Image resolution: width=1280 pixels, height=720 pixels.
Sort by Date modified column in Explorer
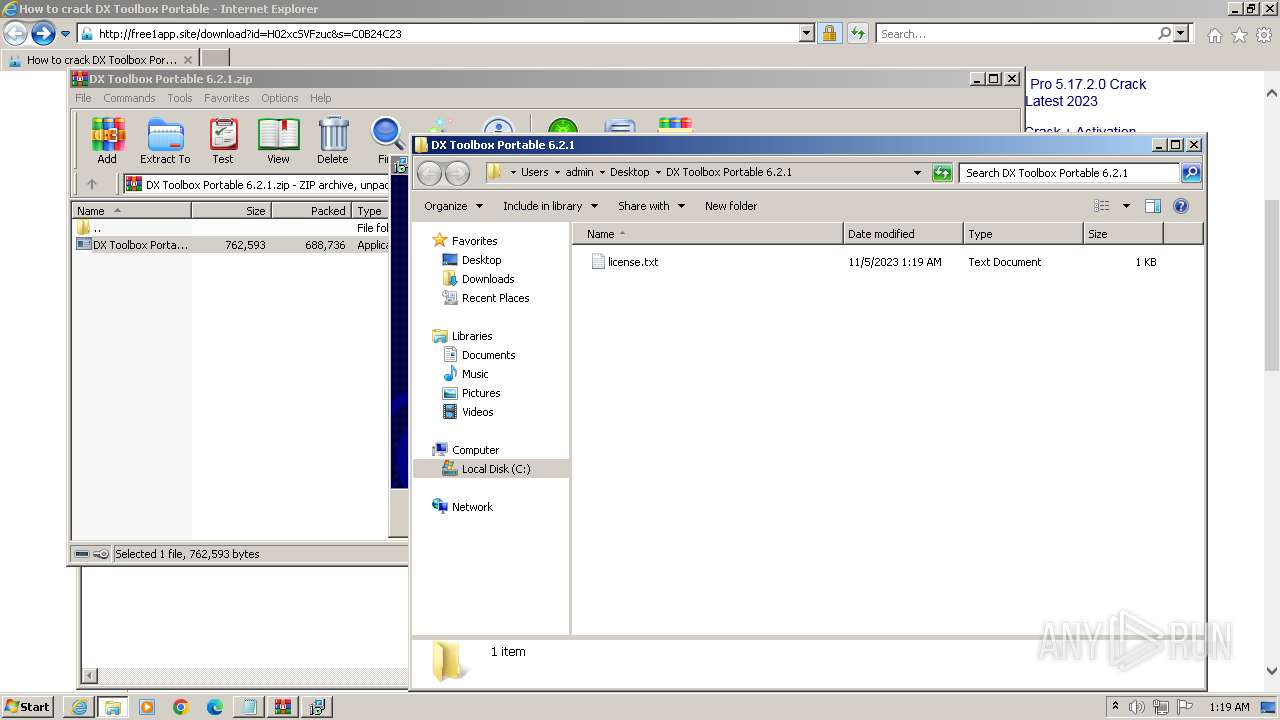click(903, 234)
